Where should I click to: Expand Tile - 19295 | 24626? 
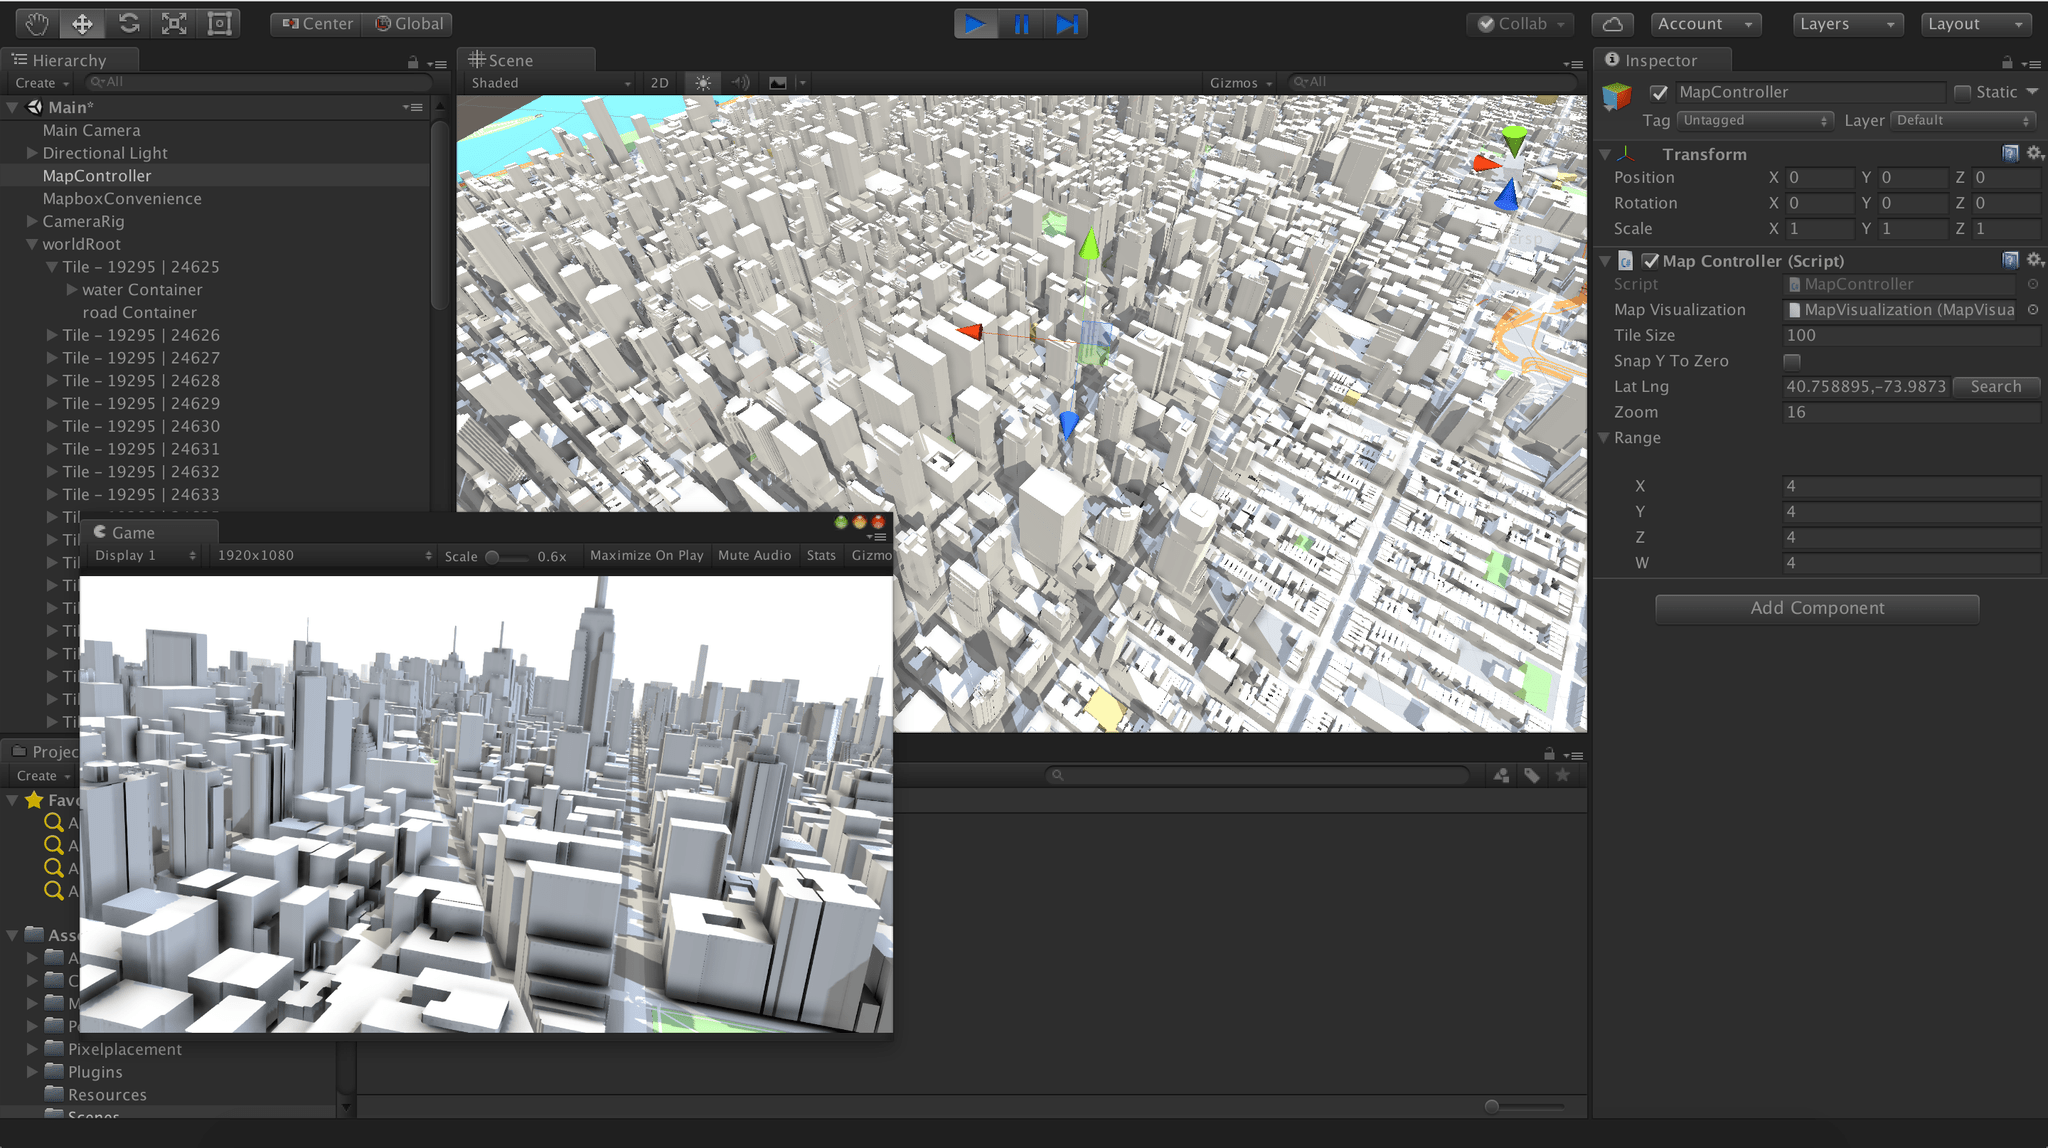click(x=52, y=335)
